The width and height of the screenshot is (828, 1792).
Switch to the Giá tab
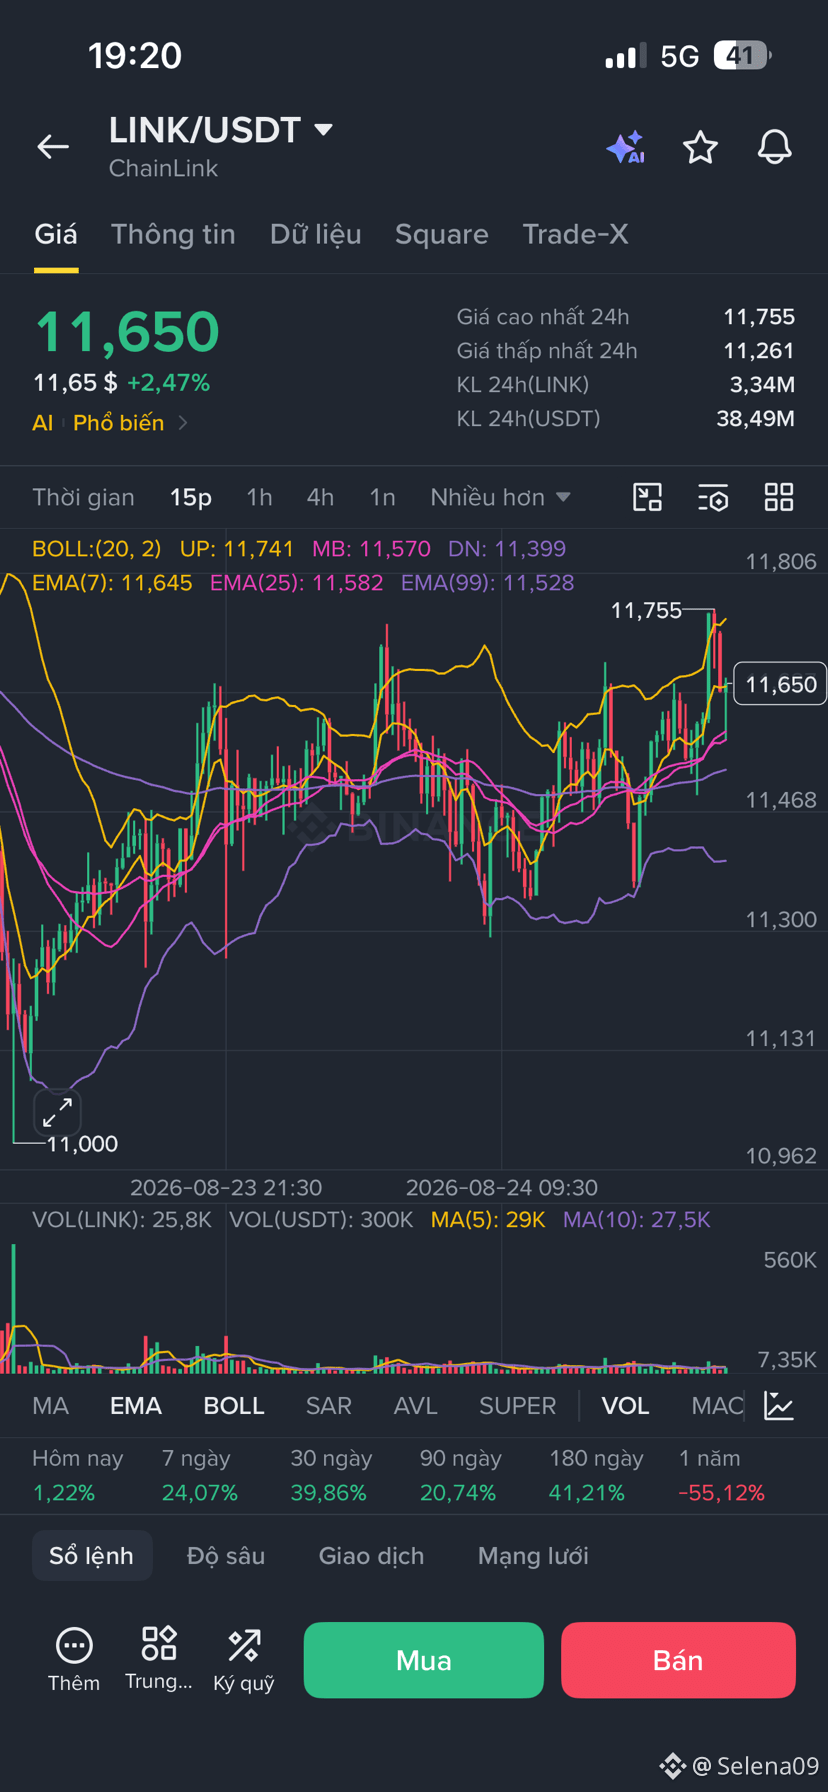click(x=56, y=234)
